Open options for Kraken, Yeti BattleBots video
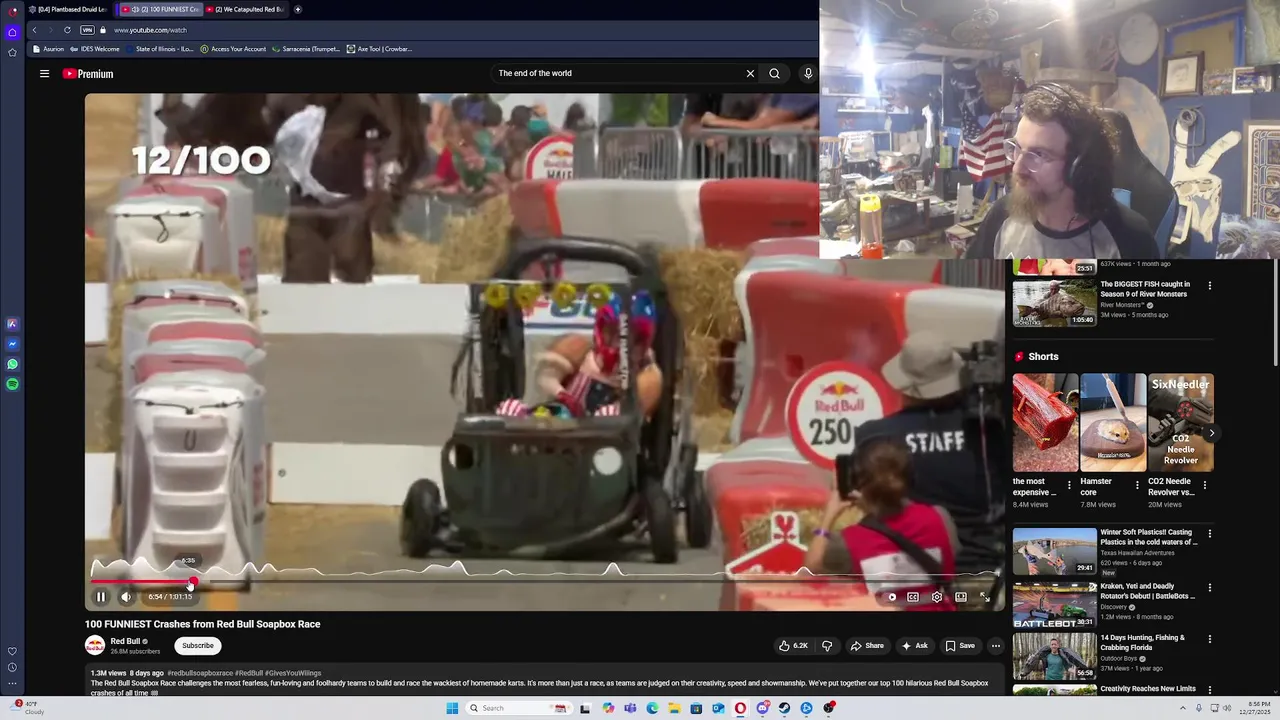Screen dimensions: 1280x720 [x=1210, y=588]
